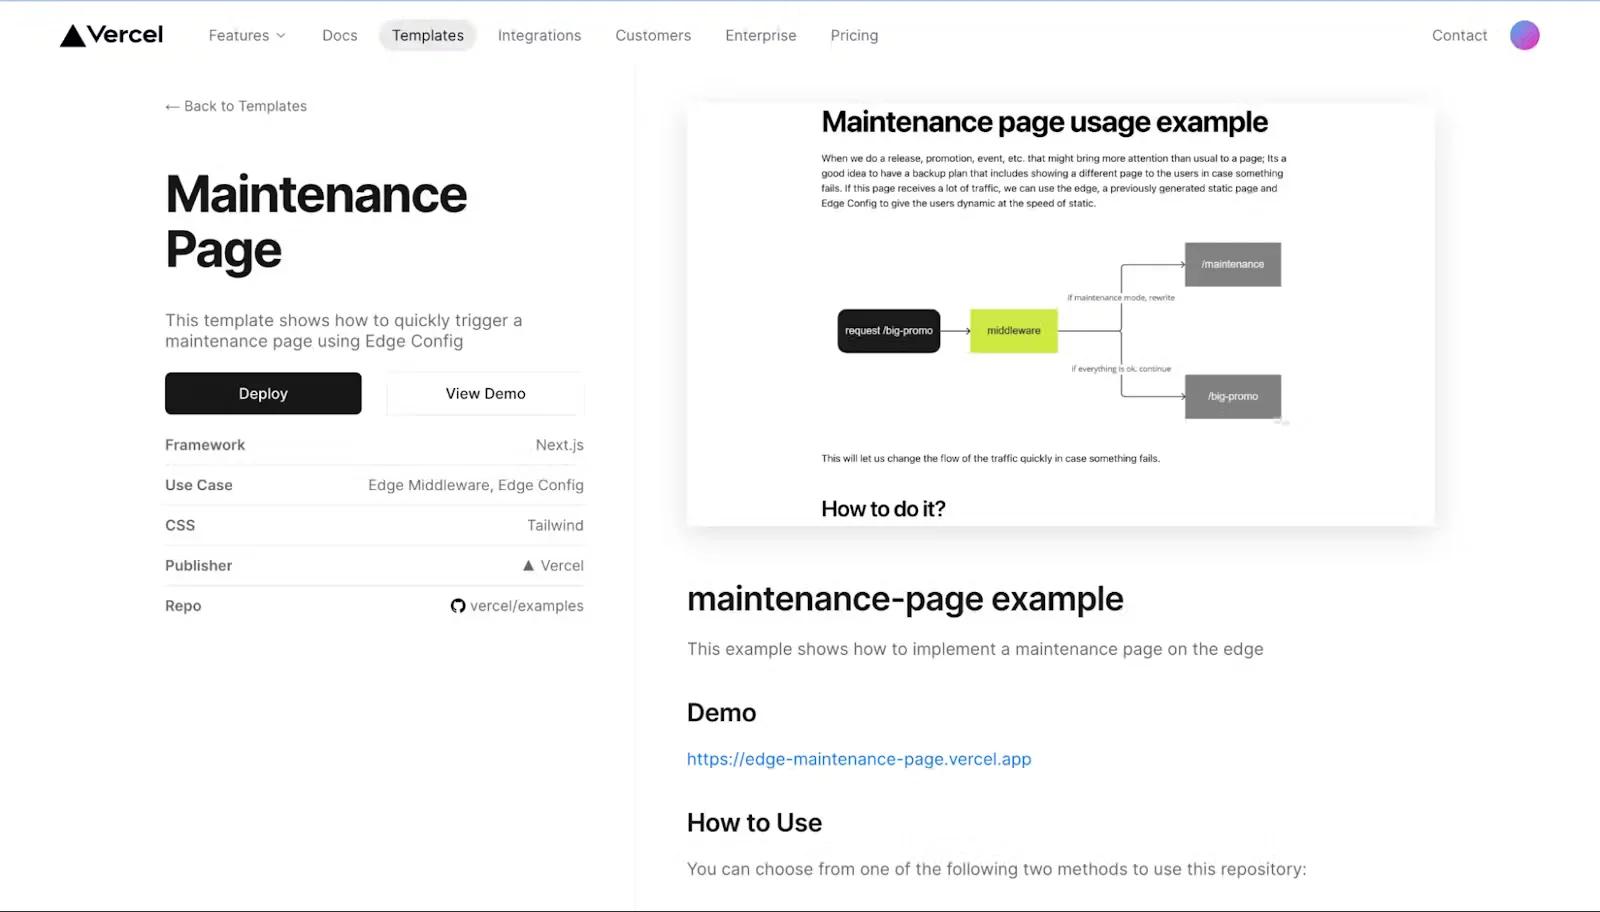
Task: Click the View Demo button
Action: (486, 394)
